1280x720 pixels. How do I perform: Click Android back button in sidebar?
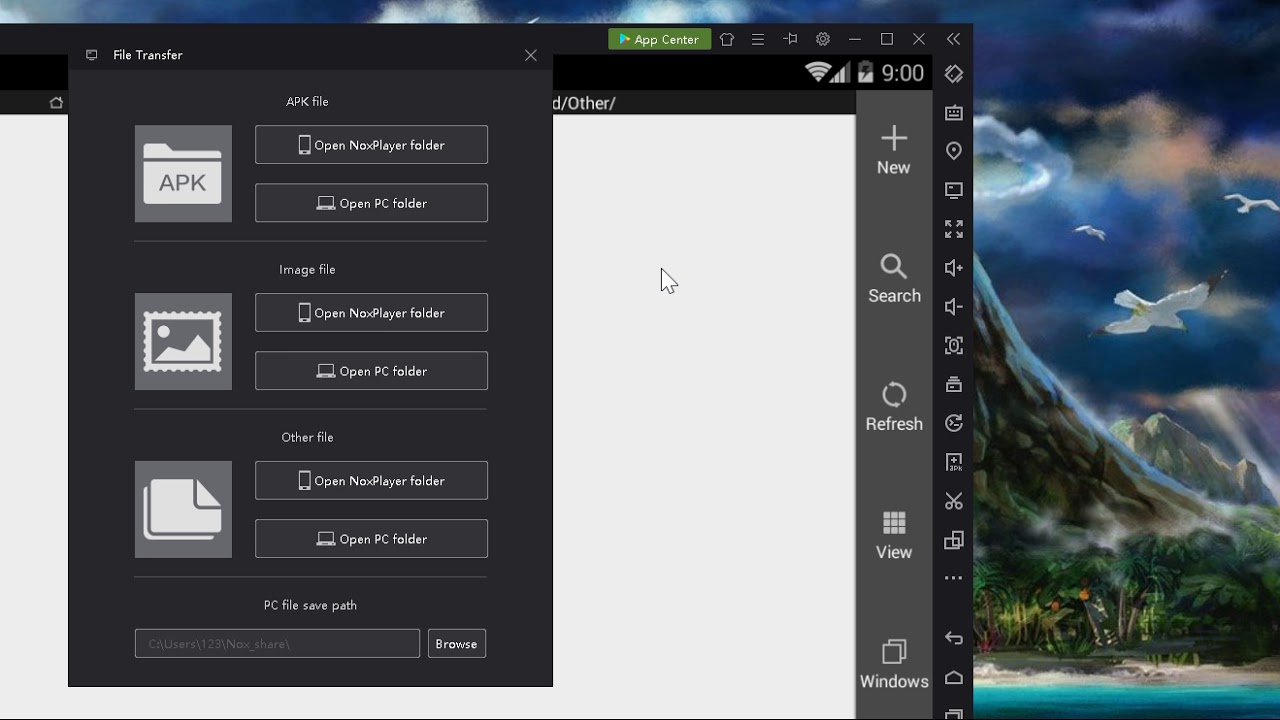coord(954,638)
